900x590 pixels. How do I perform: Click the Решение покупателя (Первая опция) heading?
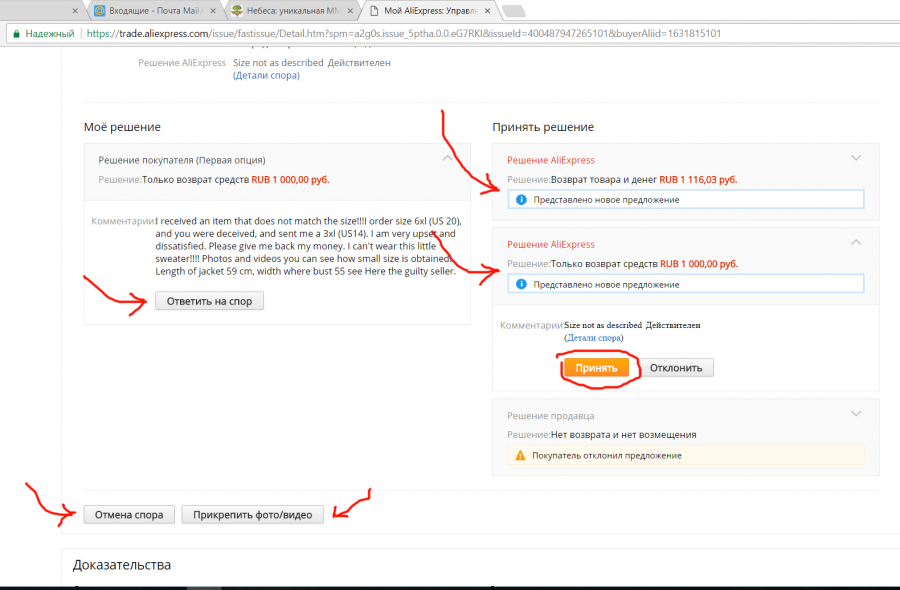pyautogui.click(x=181, y=160)
